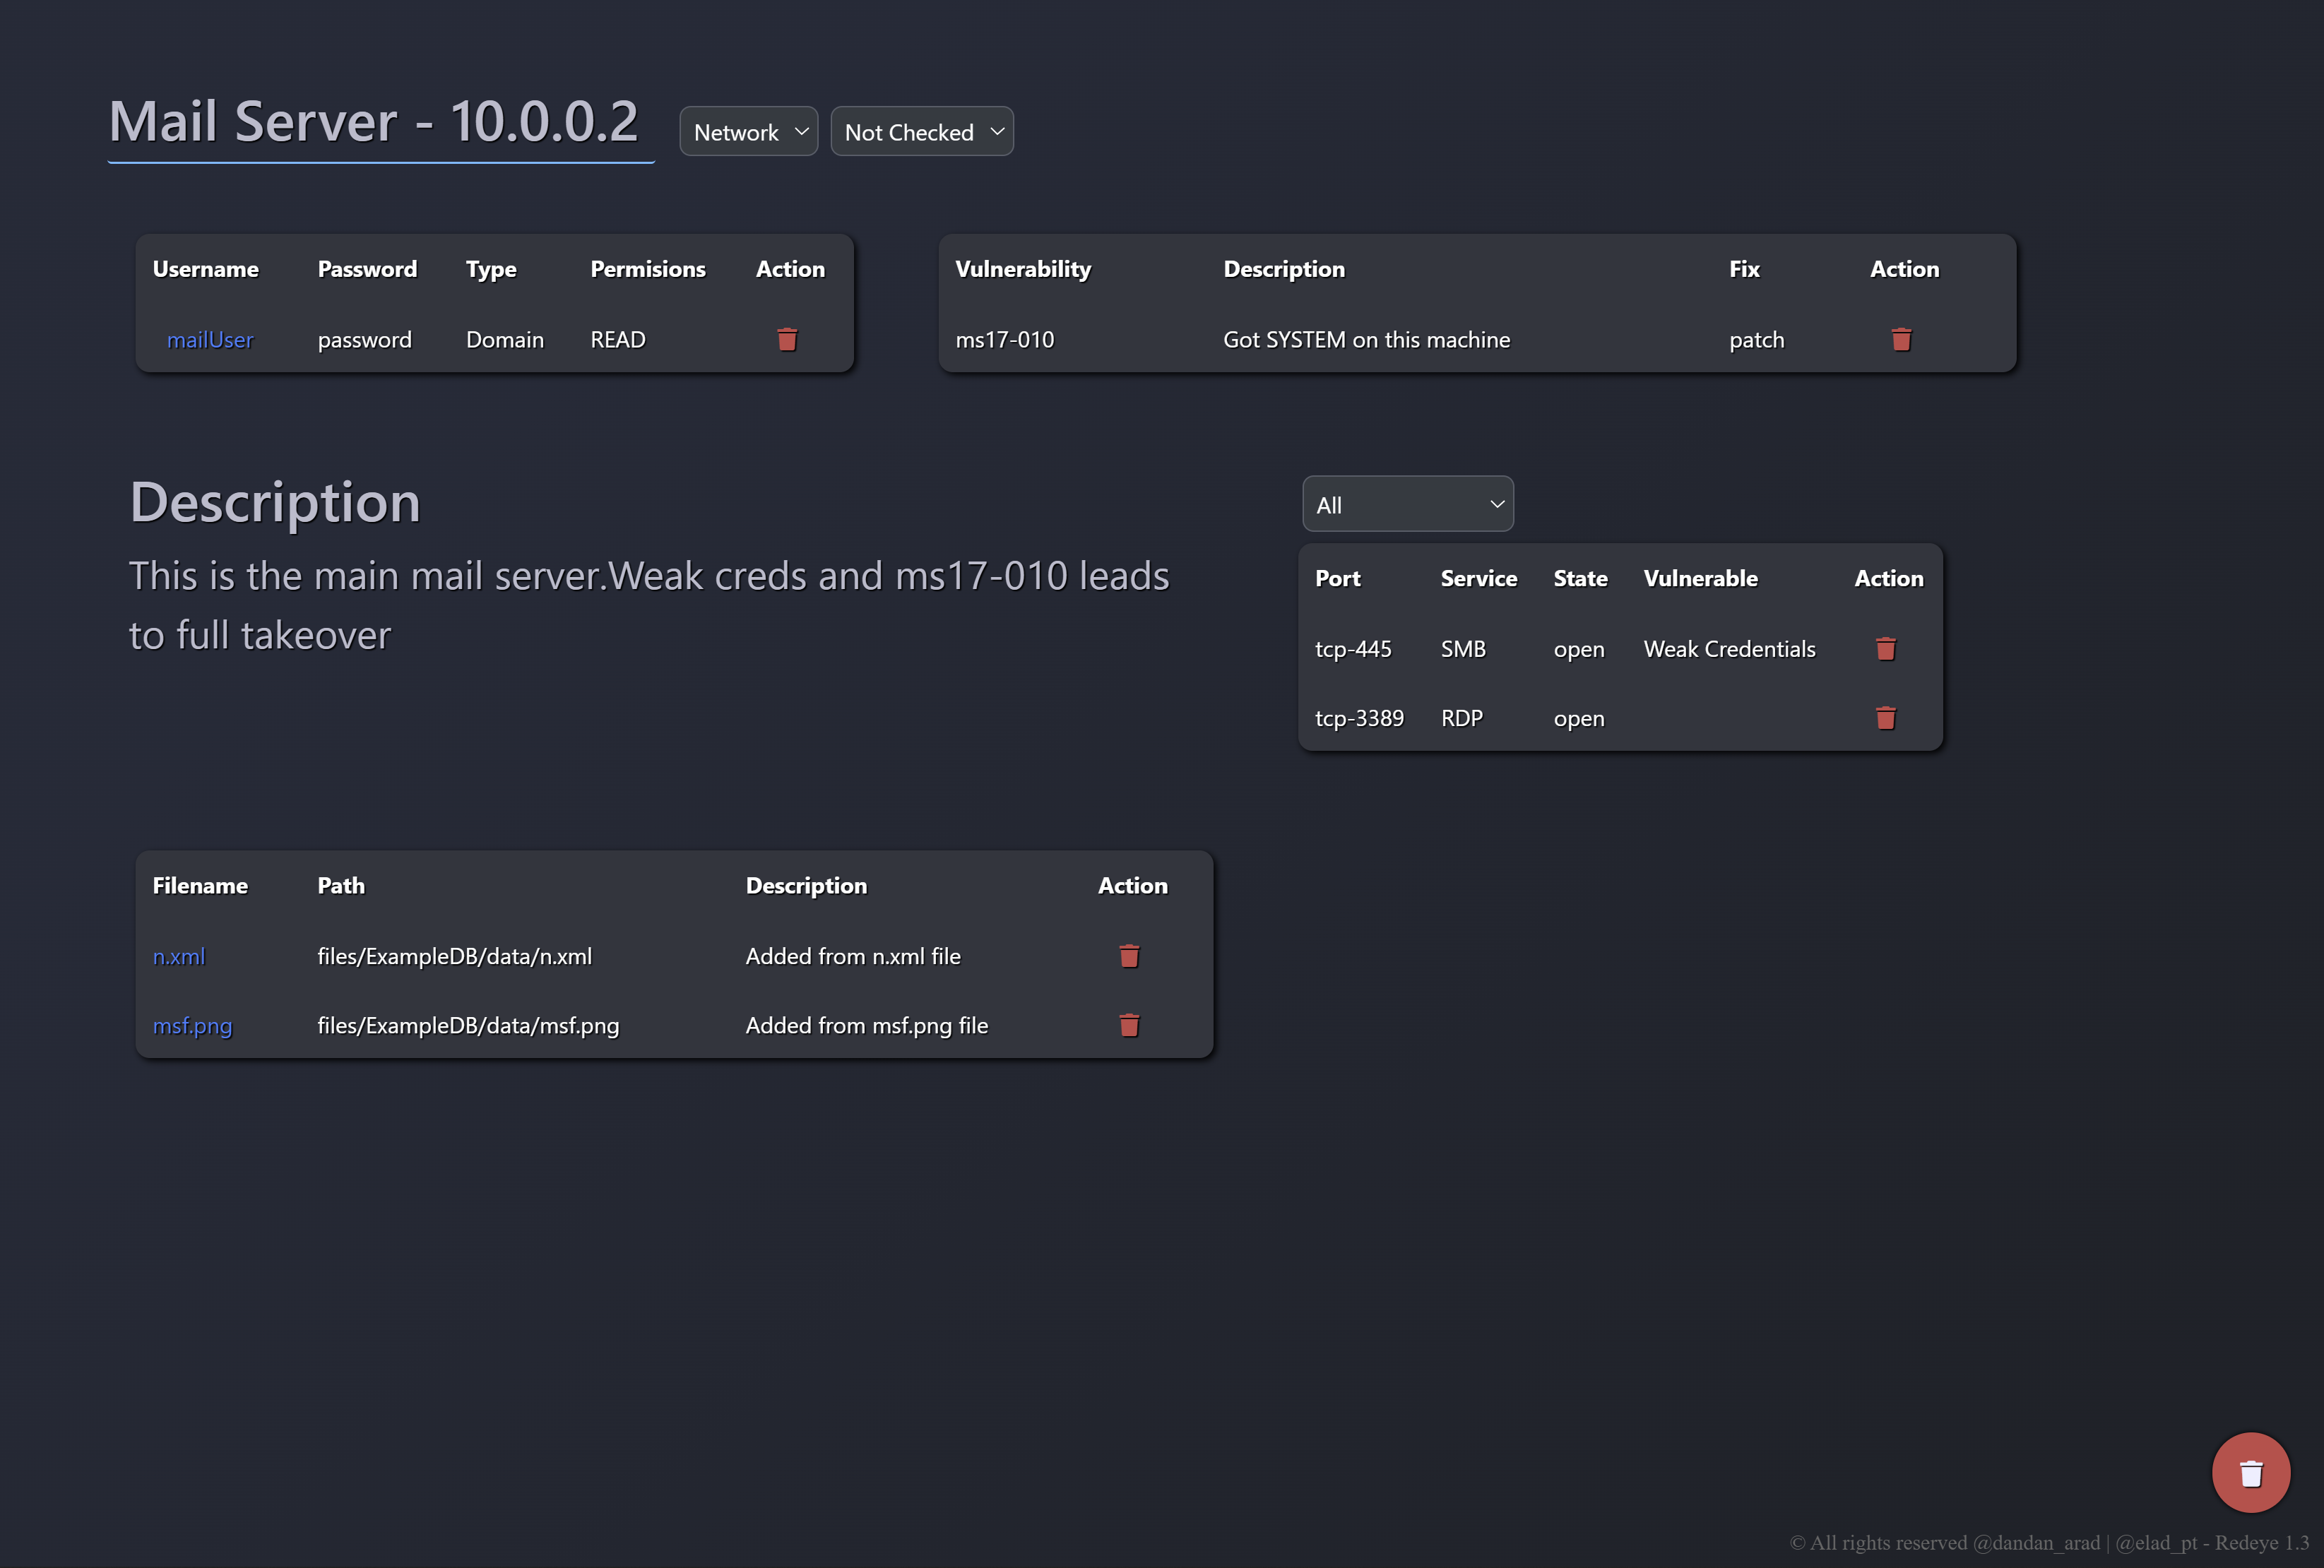Screen dimensions: 2324x1568
Task: Open the msf.png file link
Action: point(192,1025)
